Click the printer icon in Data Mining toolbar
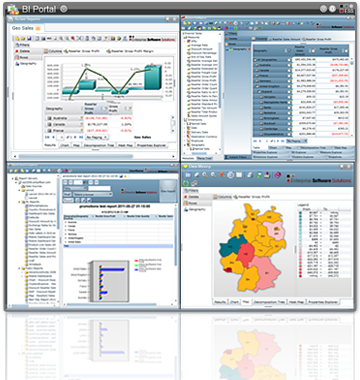The image size is (360, 380). 250,175
